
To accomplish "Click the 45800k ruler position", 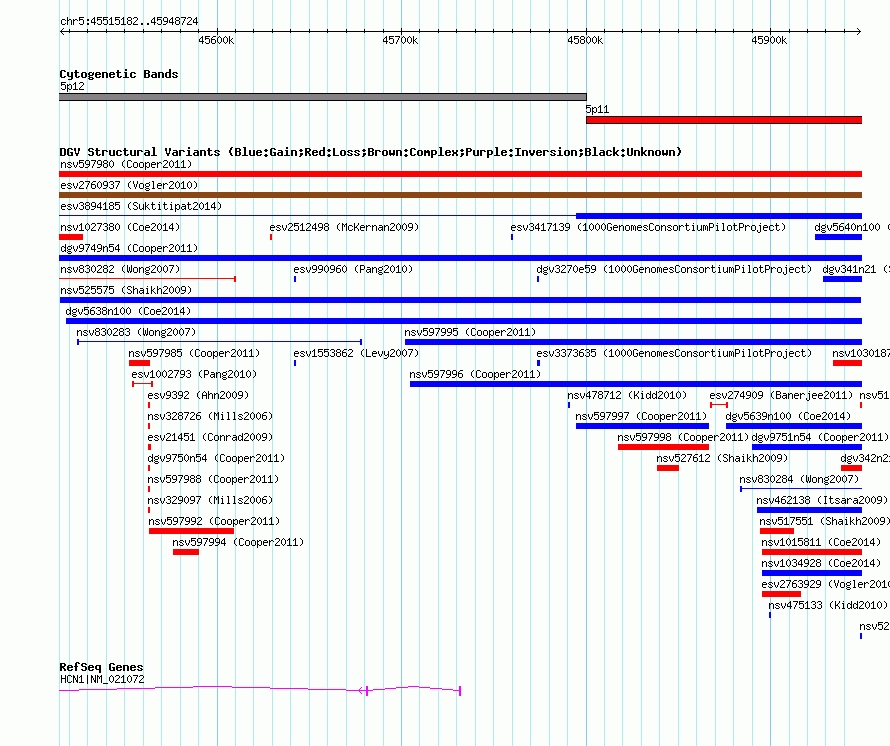I will coord(585,40).
